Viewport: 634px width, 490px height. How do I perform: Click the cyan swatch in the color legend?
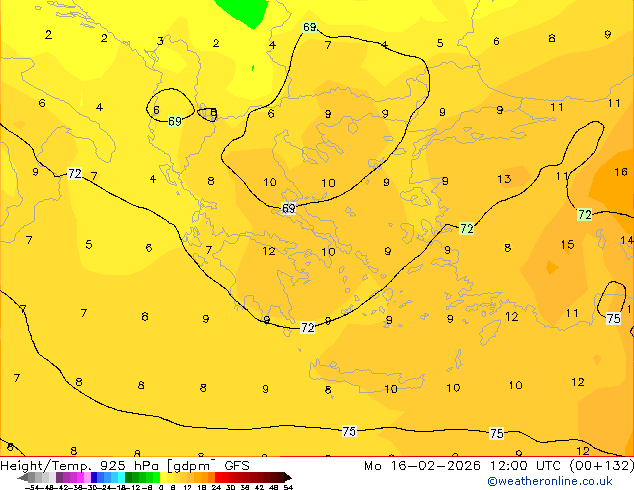[x=121, y=477]
